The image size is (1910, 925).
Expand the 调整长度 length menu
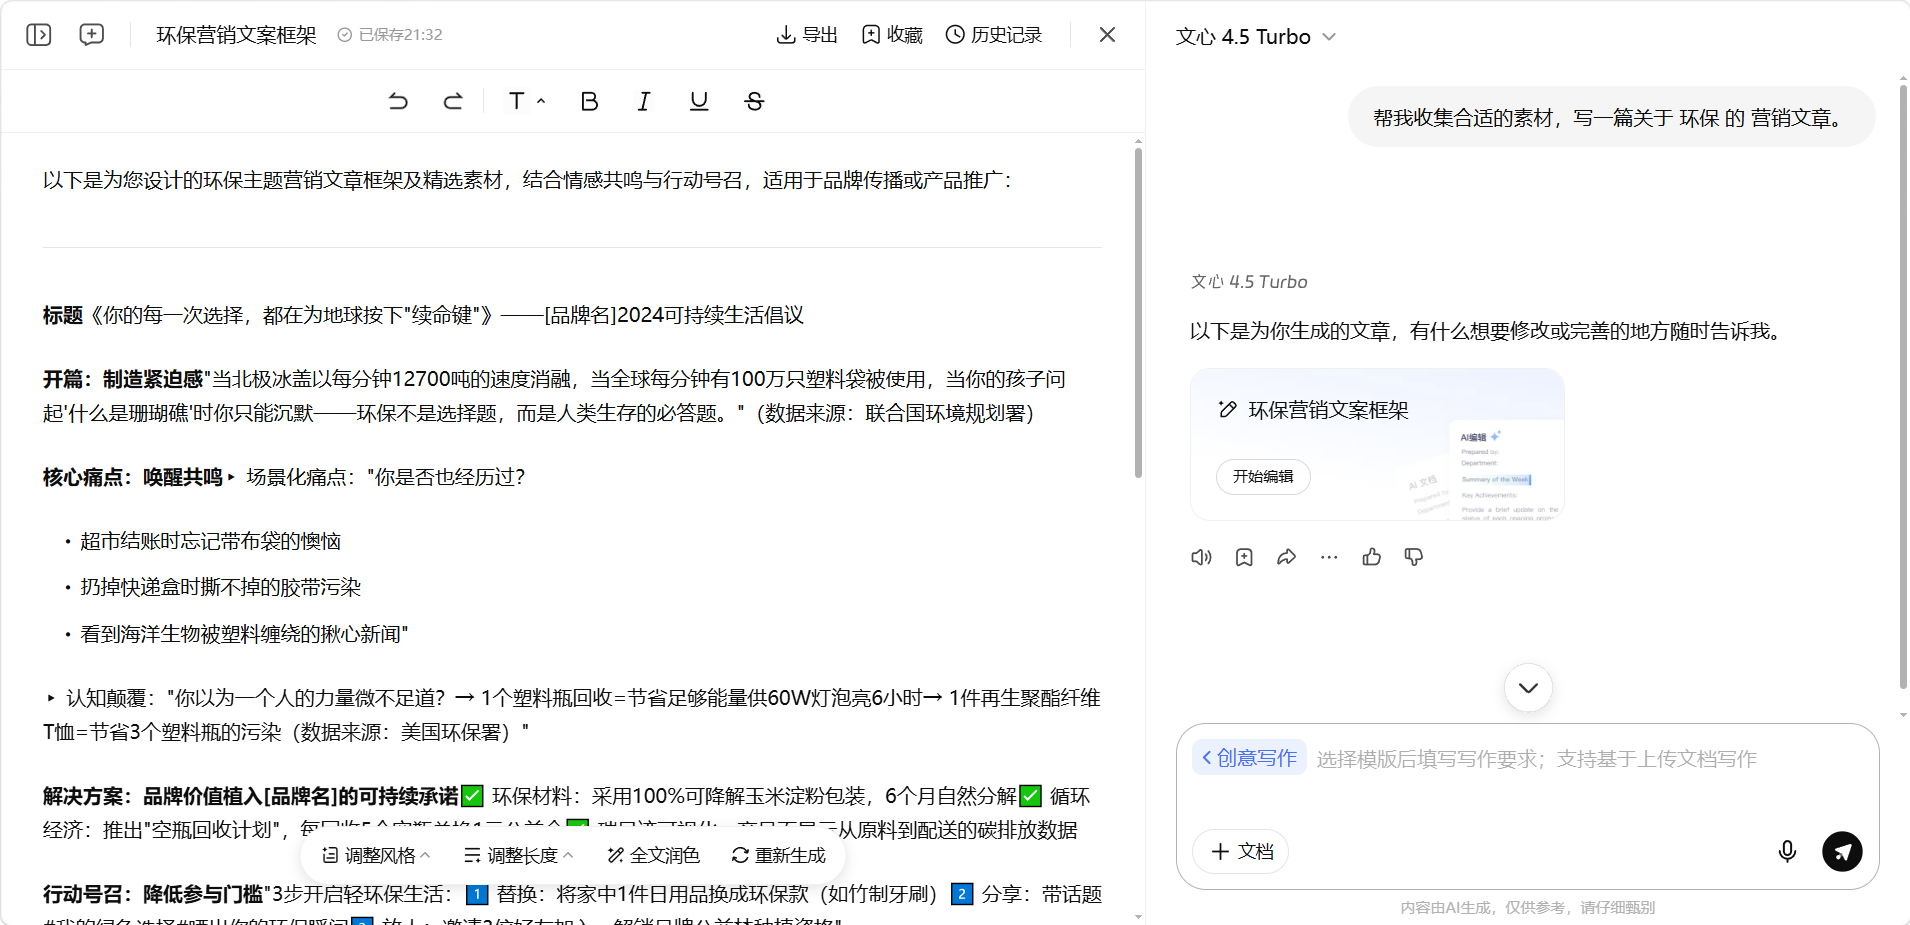(518, 856)
